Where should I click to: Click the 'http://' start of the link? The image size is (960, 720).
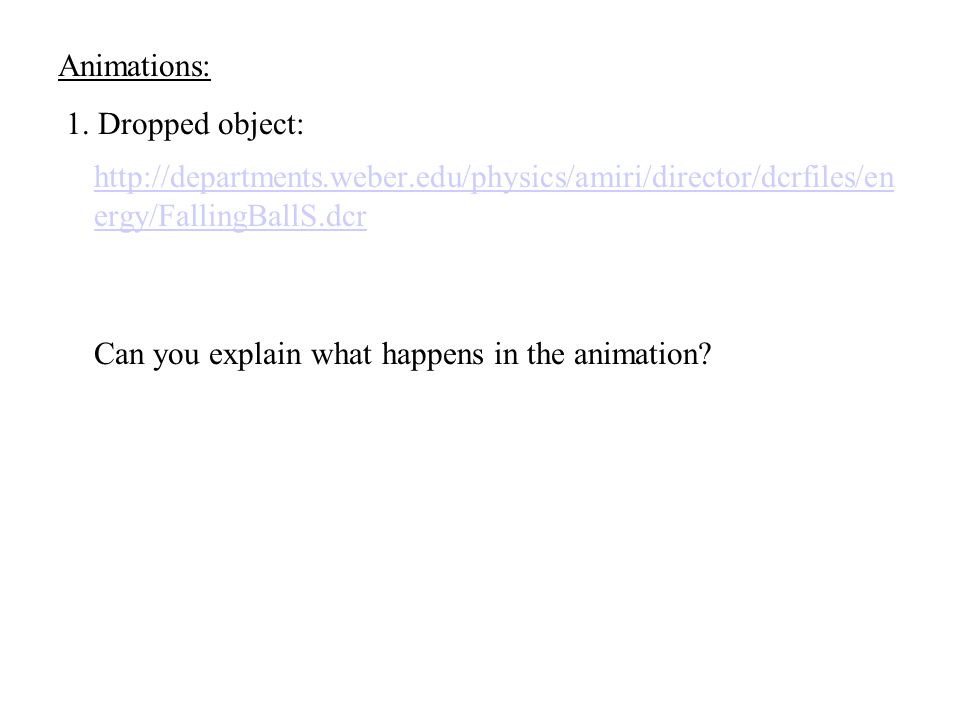pos(132,178)
